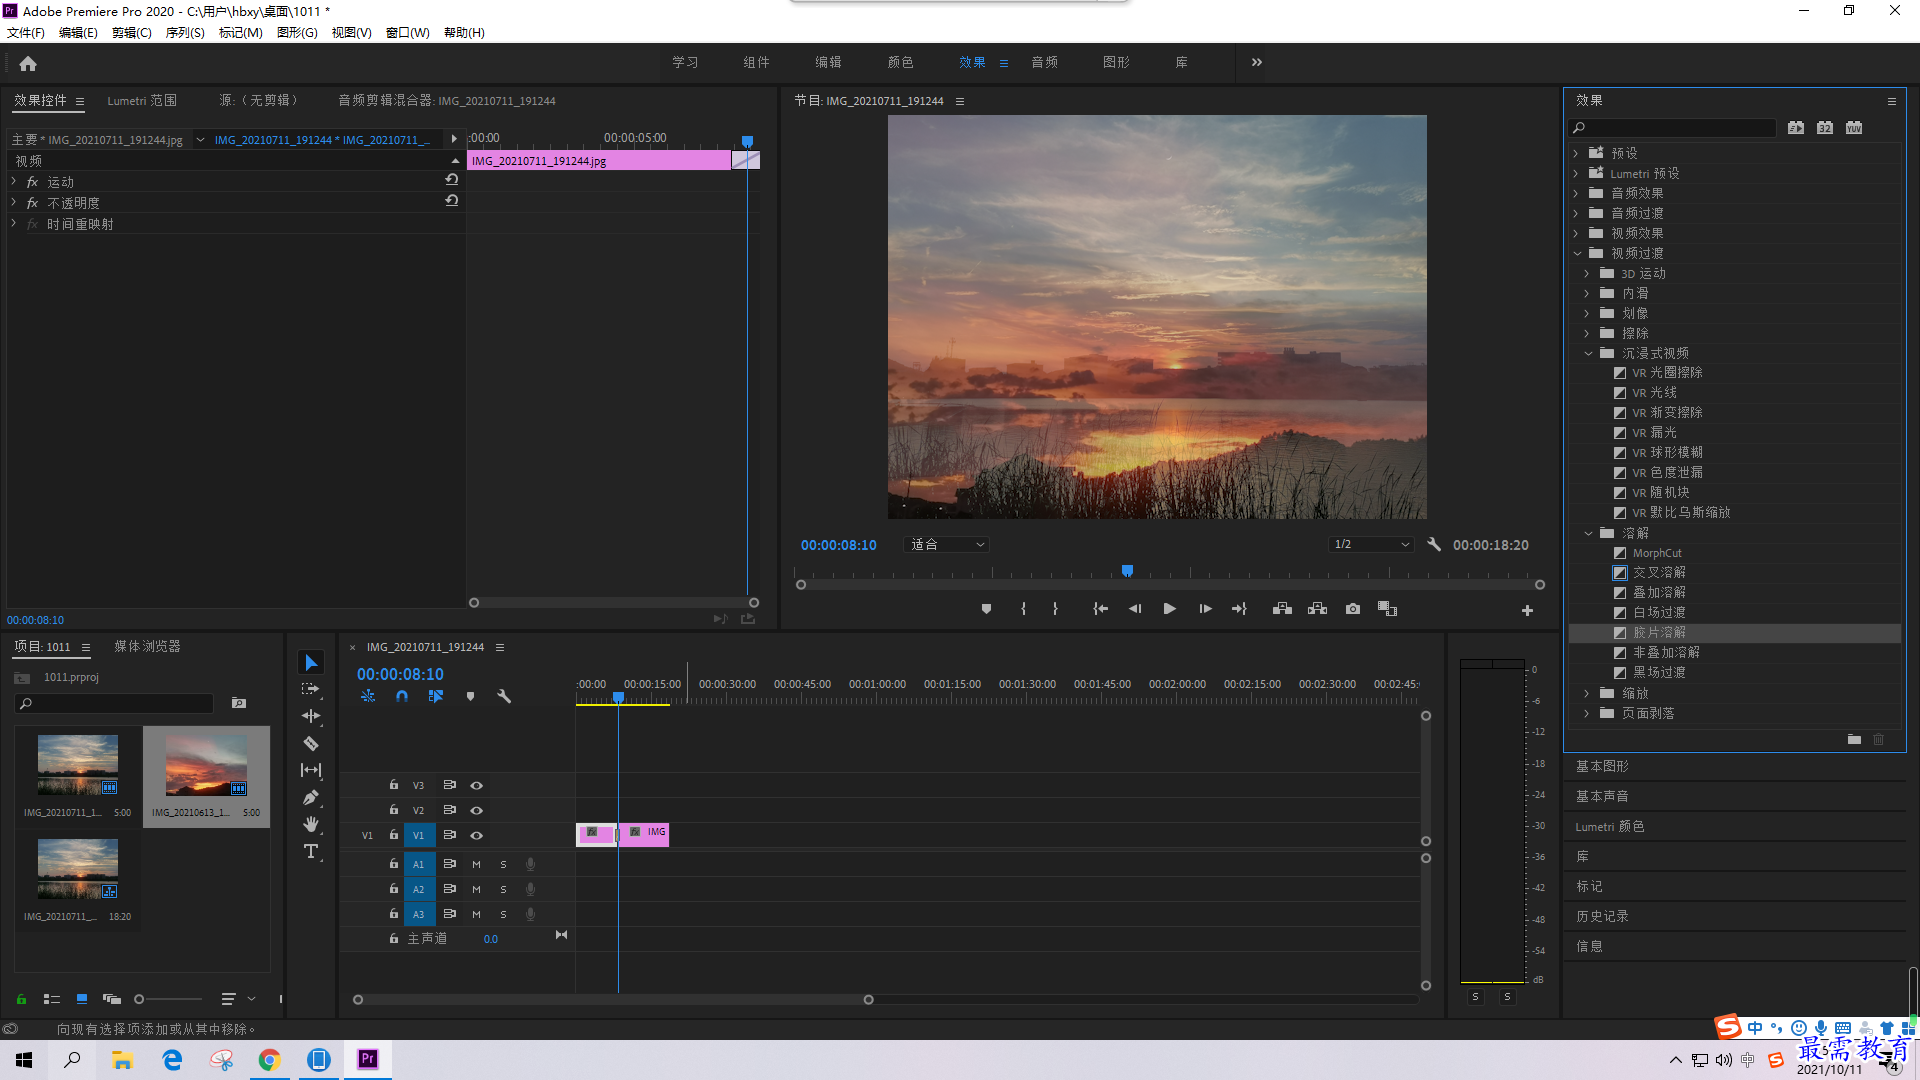1920x1080 pixels.
Task: Switch to 编辑 workspace tab
Action: (828, 62)
